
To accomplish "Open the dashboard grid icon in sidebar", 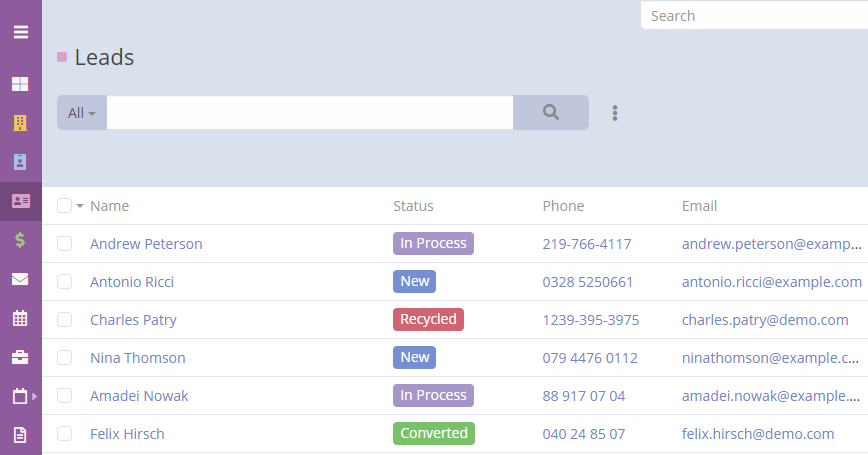I will click(20, 84).
